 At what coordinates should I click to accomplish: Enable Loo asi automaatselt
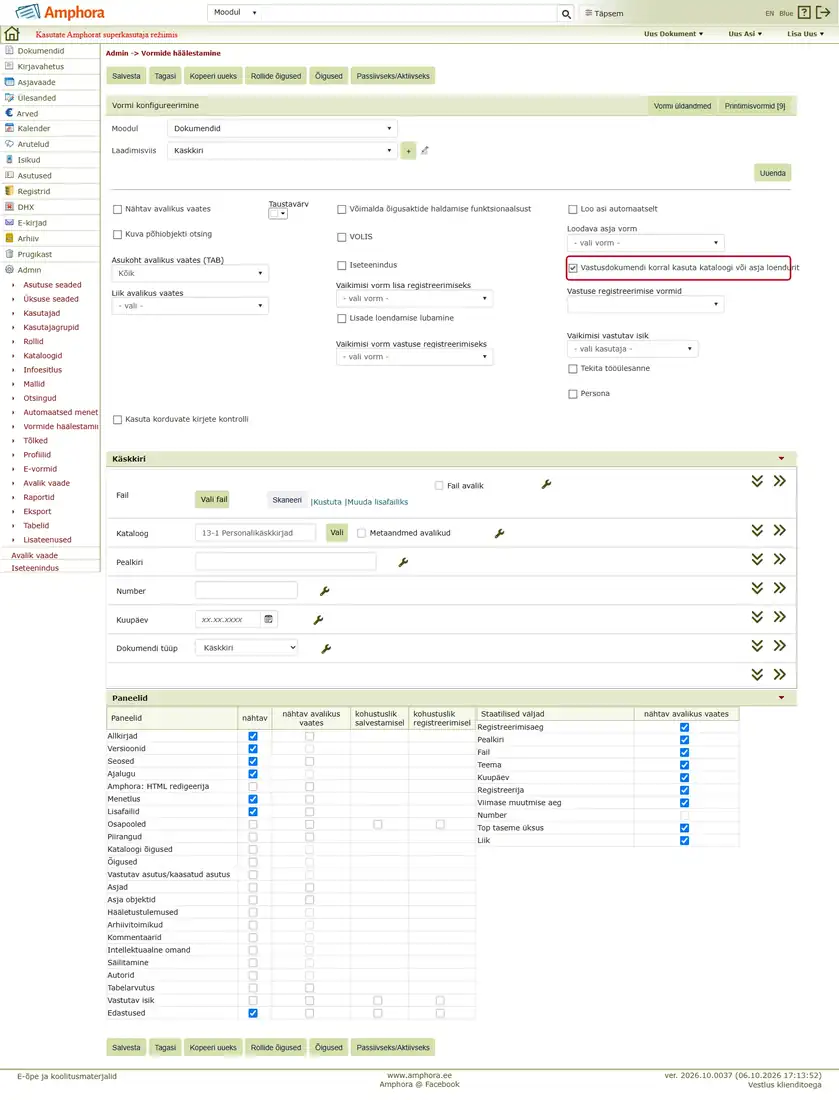pos(572,209)
